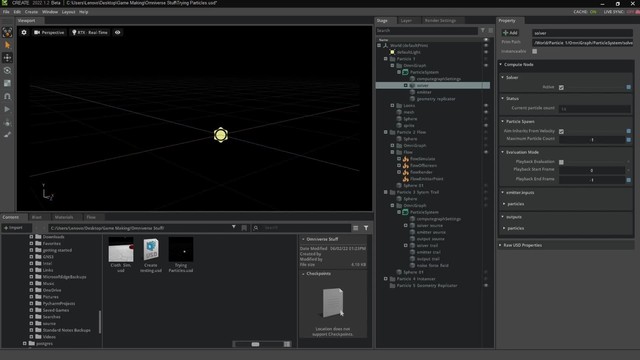
Task: Open the Help menu
Action: (x=83, y=12)
